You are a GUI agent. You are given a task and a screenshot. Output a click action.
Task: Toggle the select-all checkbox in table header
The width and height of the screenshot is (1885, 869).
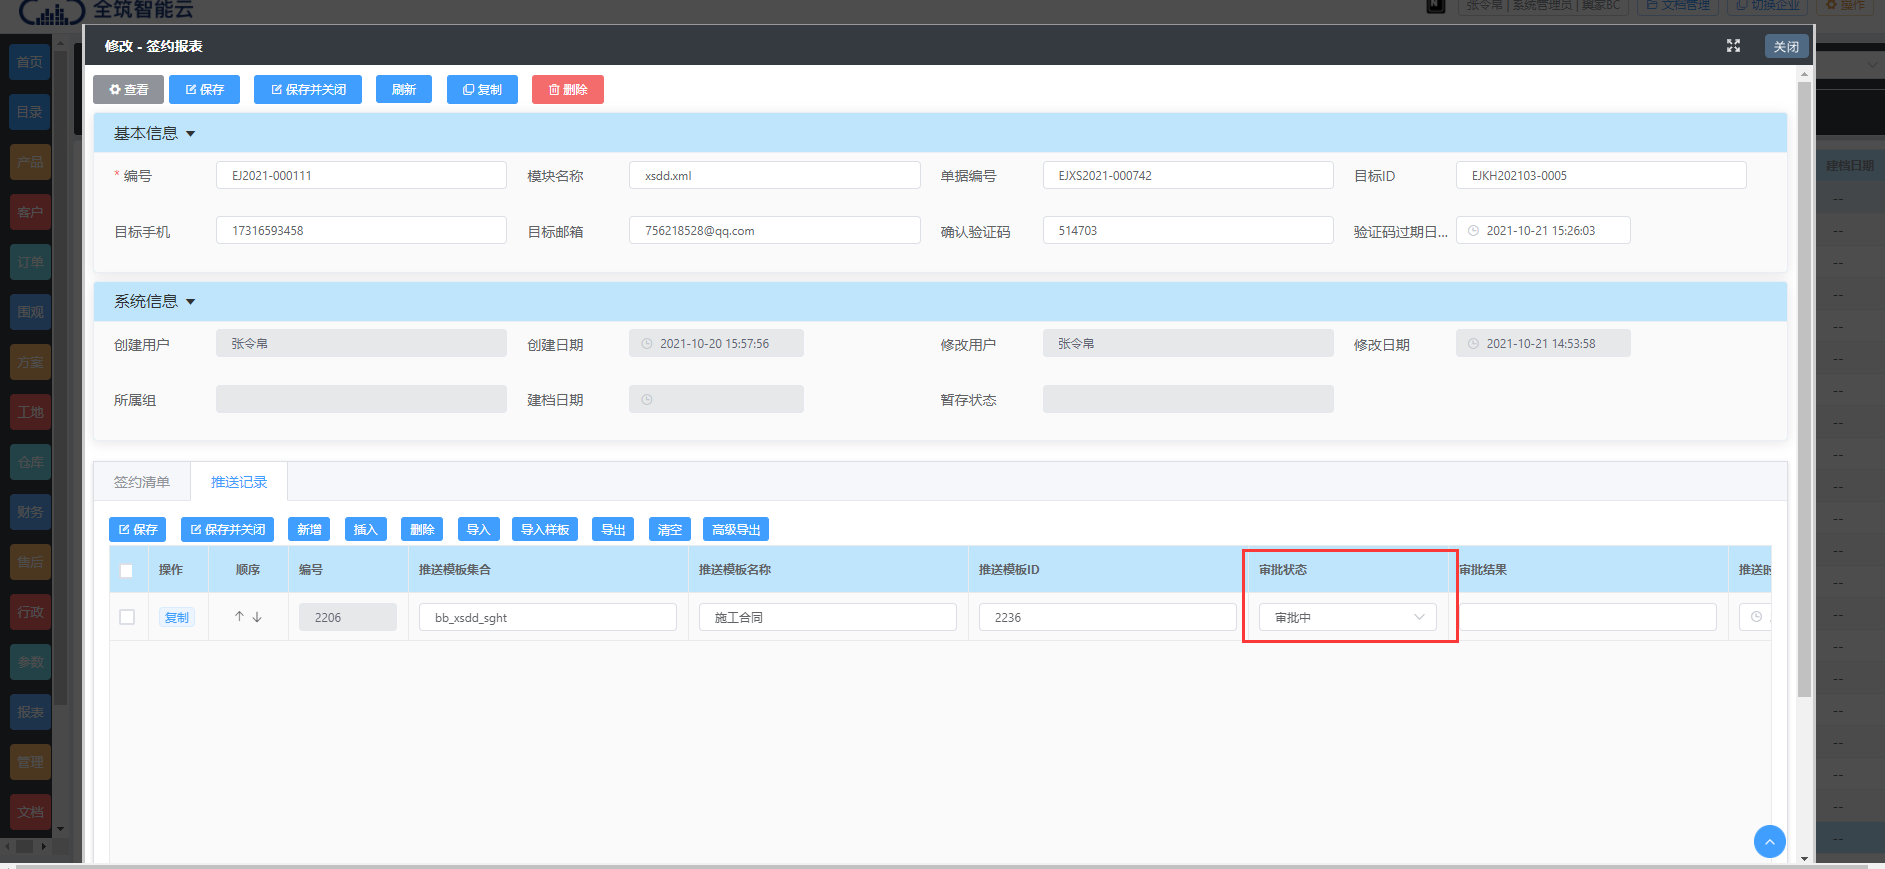[127, 571]
